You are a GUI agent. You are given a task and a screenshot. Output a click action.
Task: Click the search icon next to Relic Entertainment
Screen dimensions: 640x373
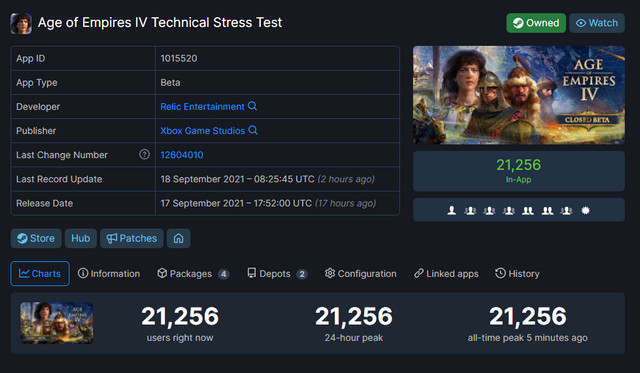click(x=253, y=106)
